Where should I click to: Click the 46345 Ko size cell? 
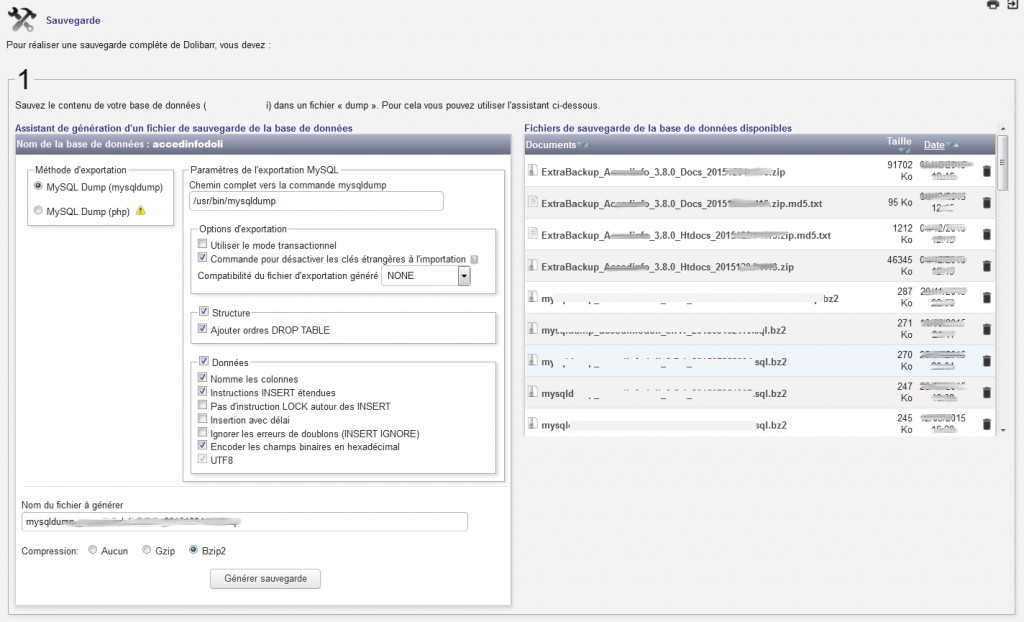[x=899, y=265]
